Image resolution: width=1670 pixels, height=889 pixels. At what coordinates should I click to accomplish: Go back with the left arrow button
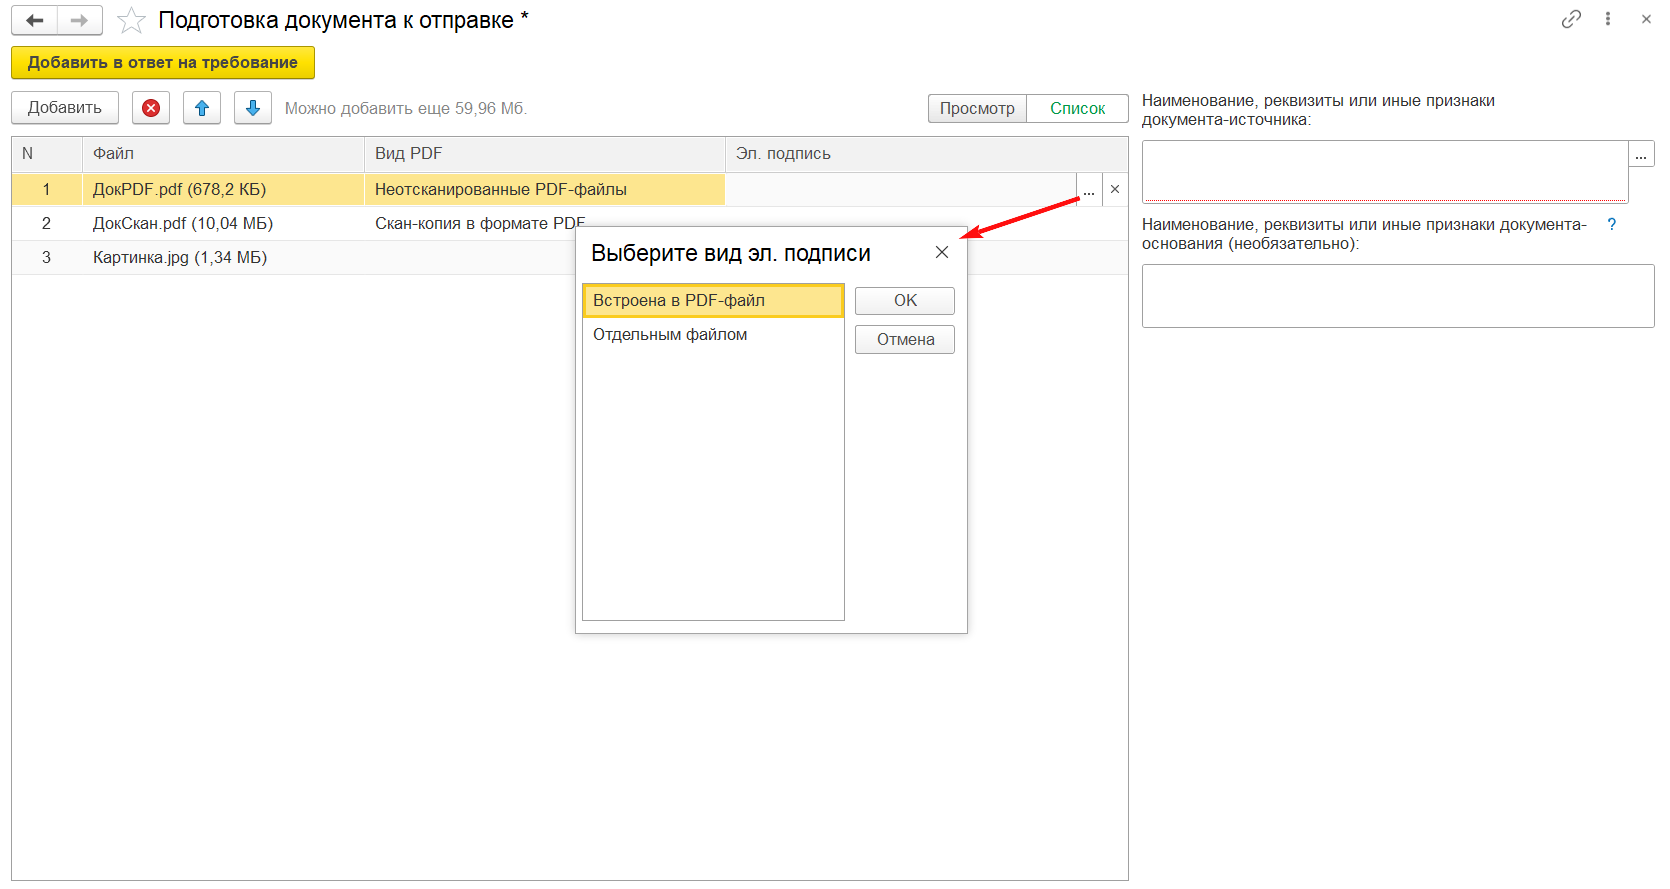coord(35,20)
